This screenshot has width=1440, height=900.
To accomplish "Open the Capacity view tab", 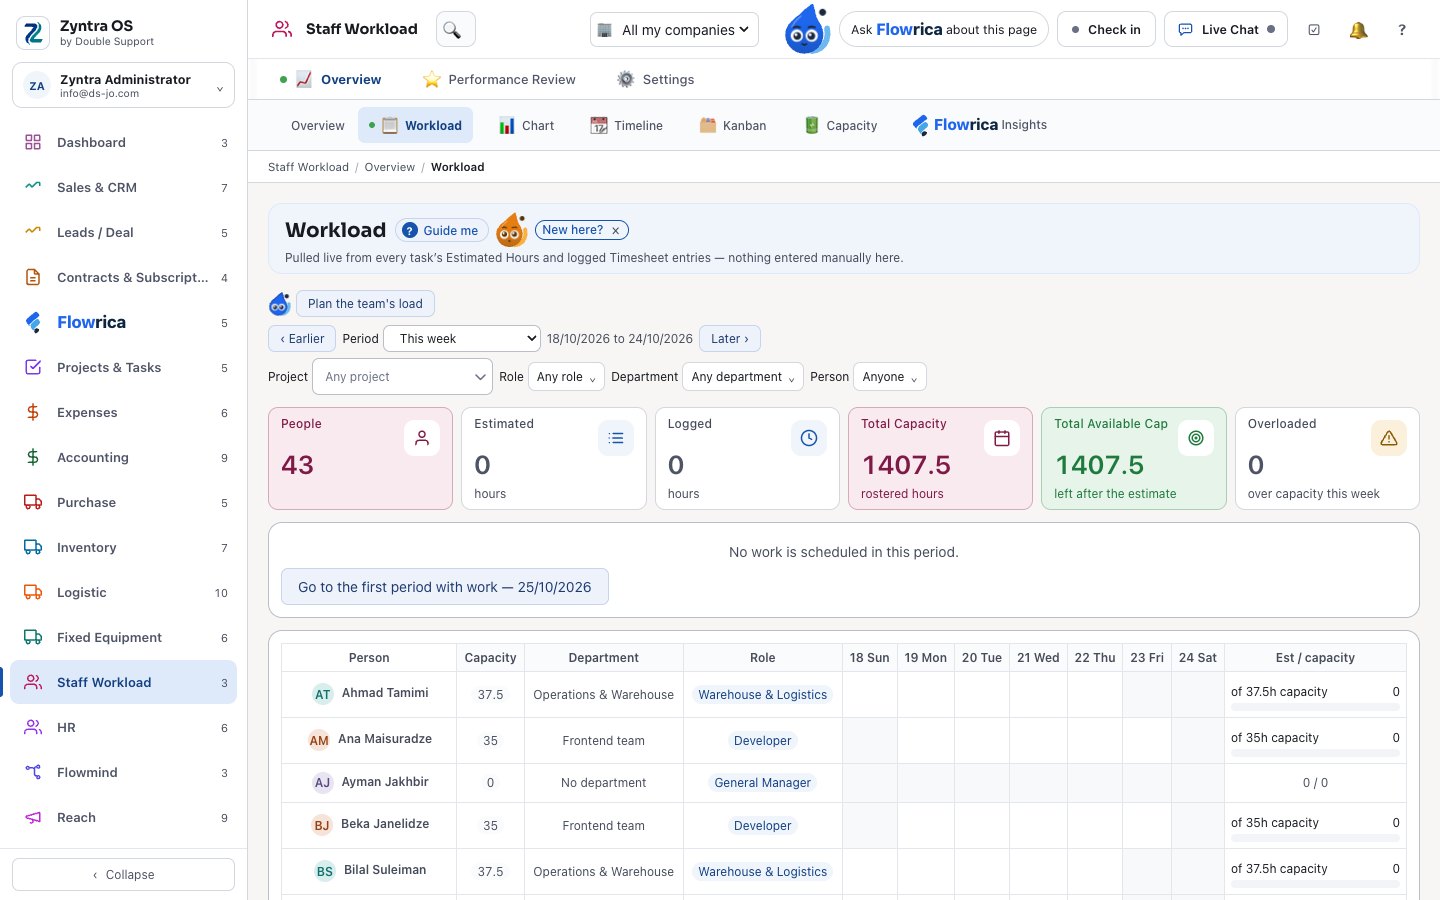I will tap(841, 126).
